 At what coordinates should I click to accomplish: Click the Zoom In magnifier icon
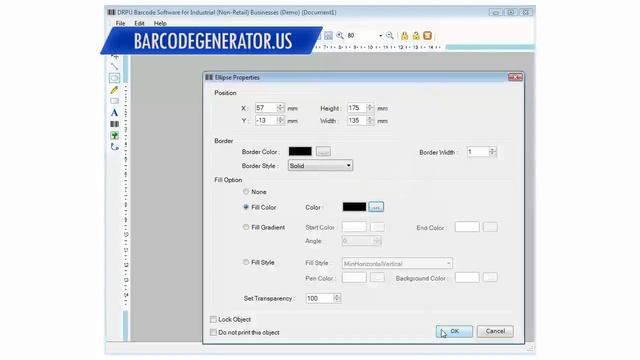coord(340,36)
